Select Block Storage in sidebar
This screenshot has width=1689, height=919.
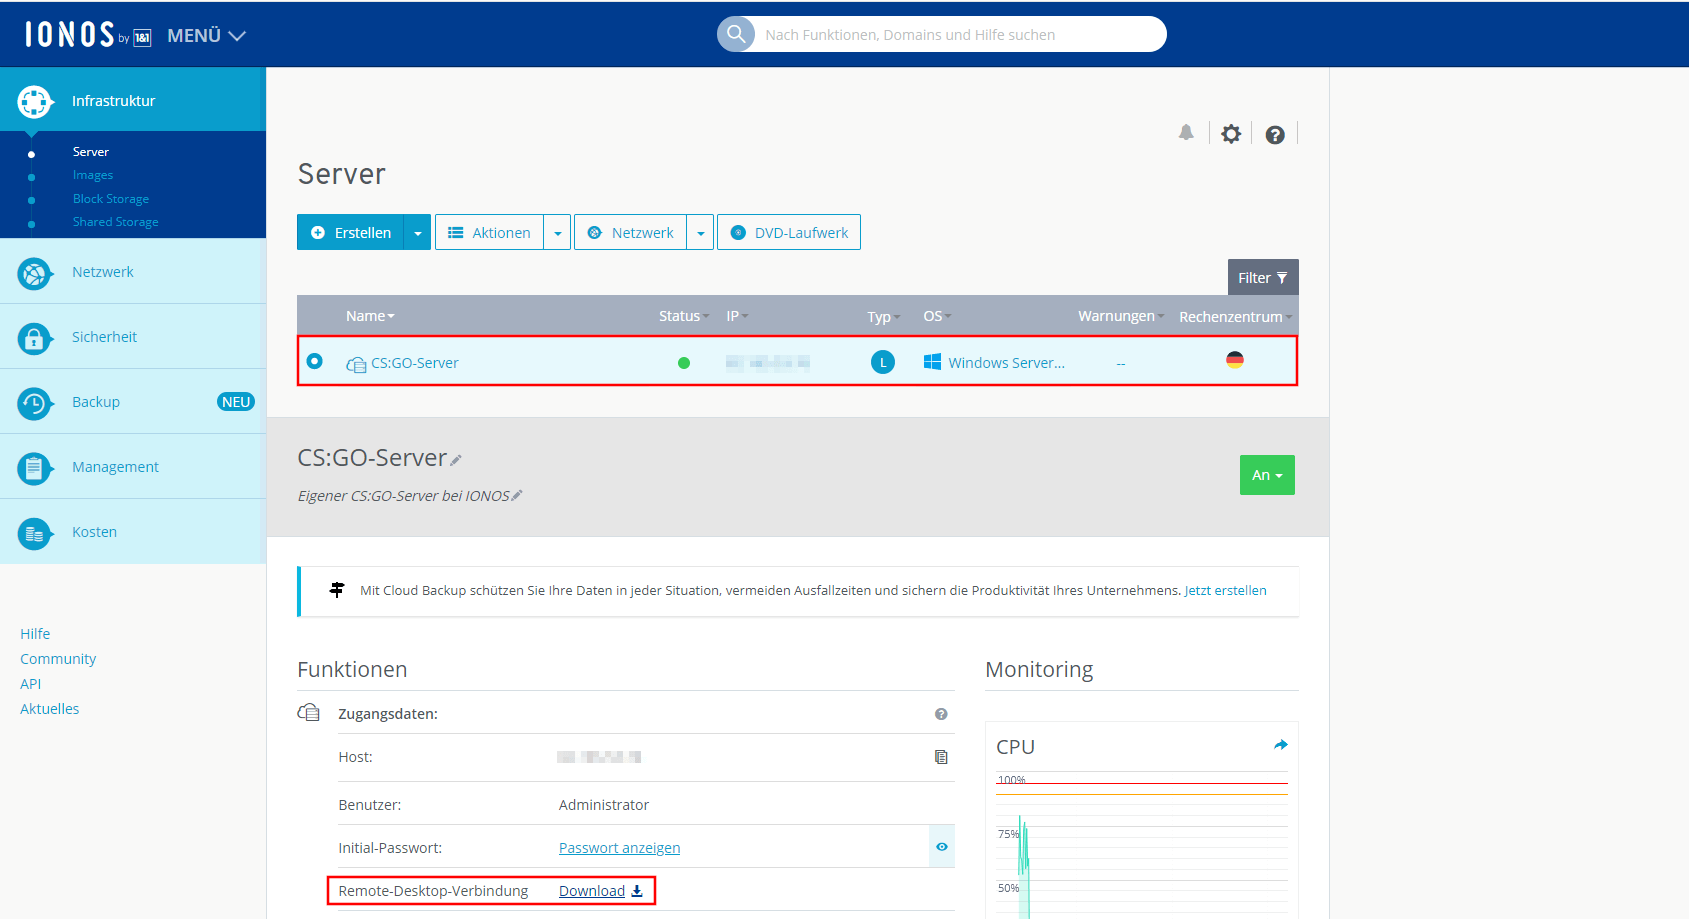[111, 199]
